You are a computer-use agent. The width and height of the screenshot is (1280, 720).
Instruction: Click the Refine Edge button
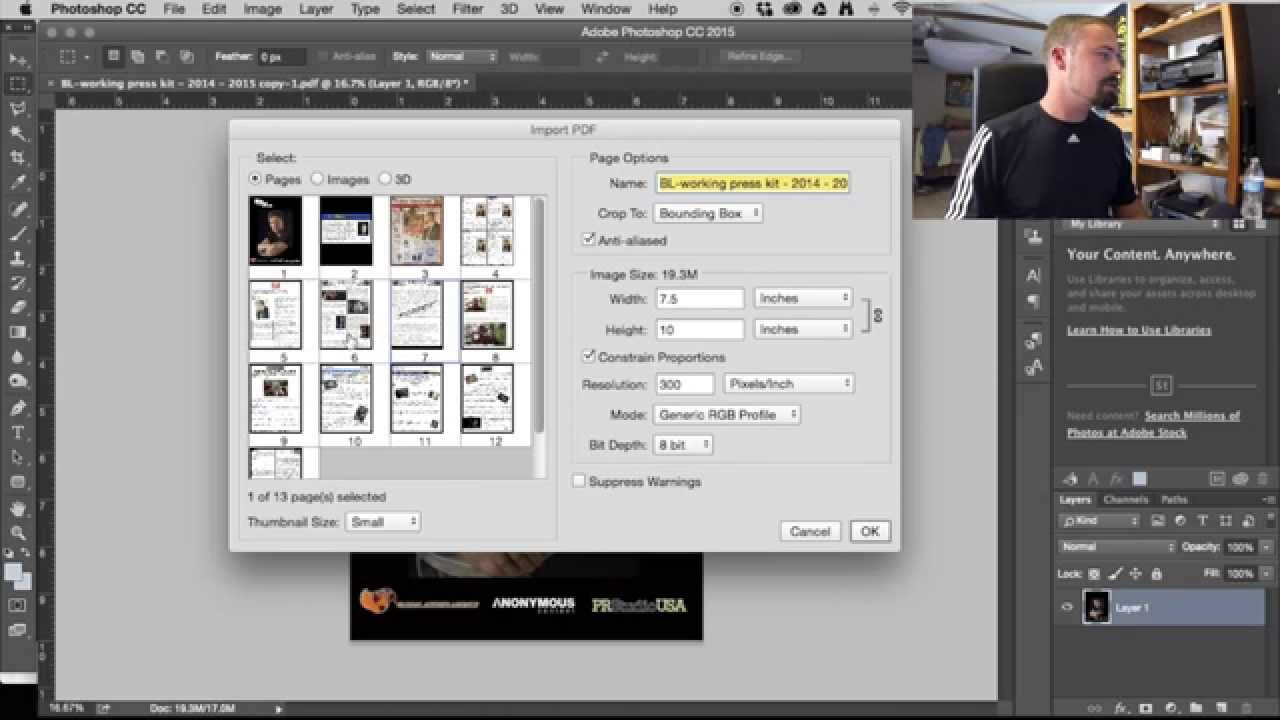point(759,57)
